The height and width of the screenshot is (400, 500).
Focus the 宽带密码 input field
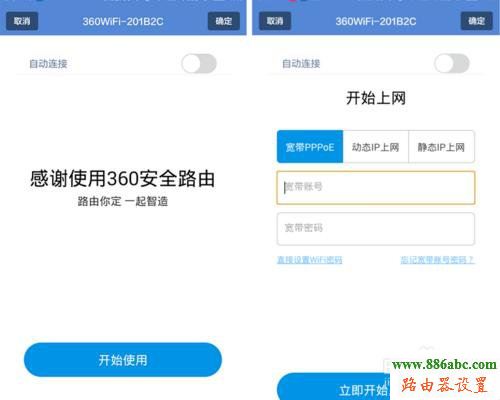[x=376, y=229]
